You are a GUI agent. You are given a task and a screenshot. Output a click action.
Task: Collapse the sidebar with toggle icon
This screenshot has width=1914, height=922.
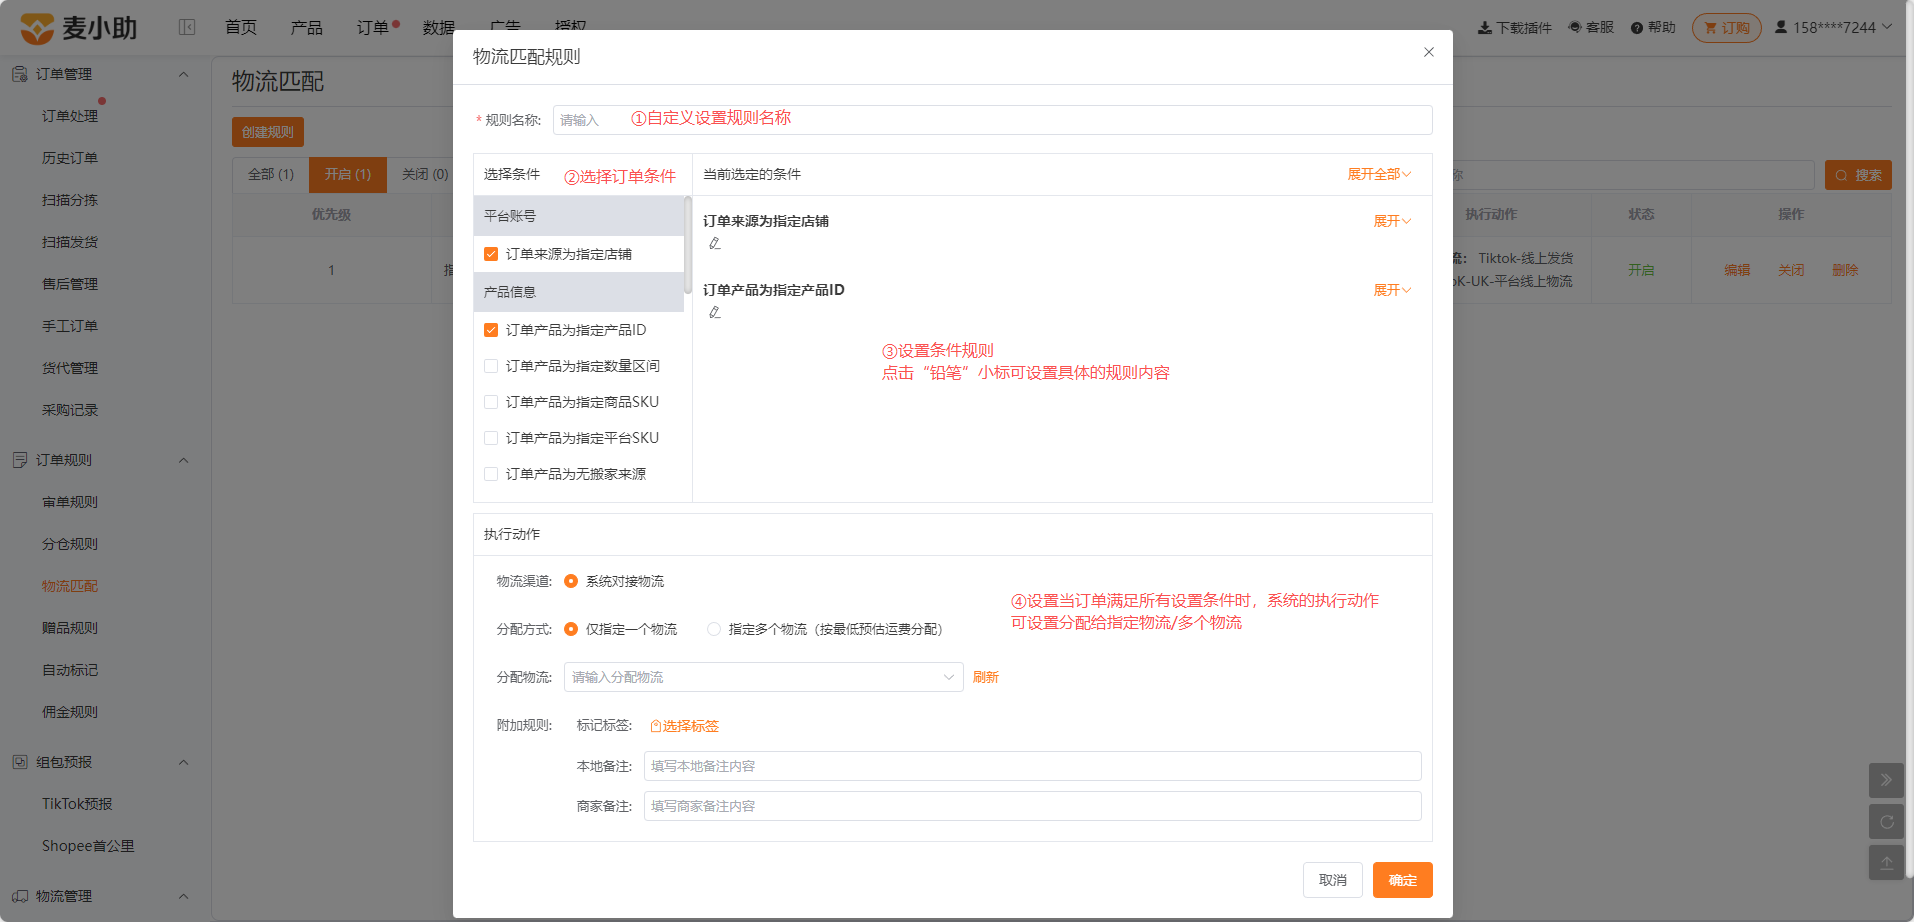pos(187,27)
